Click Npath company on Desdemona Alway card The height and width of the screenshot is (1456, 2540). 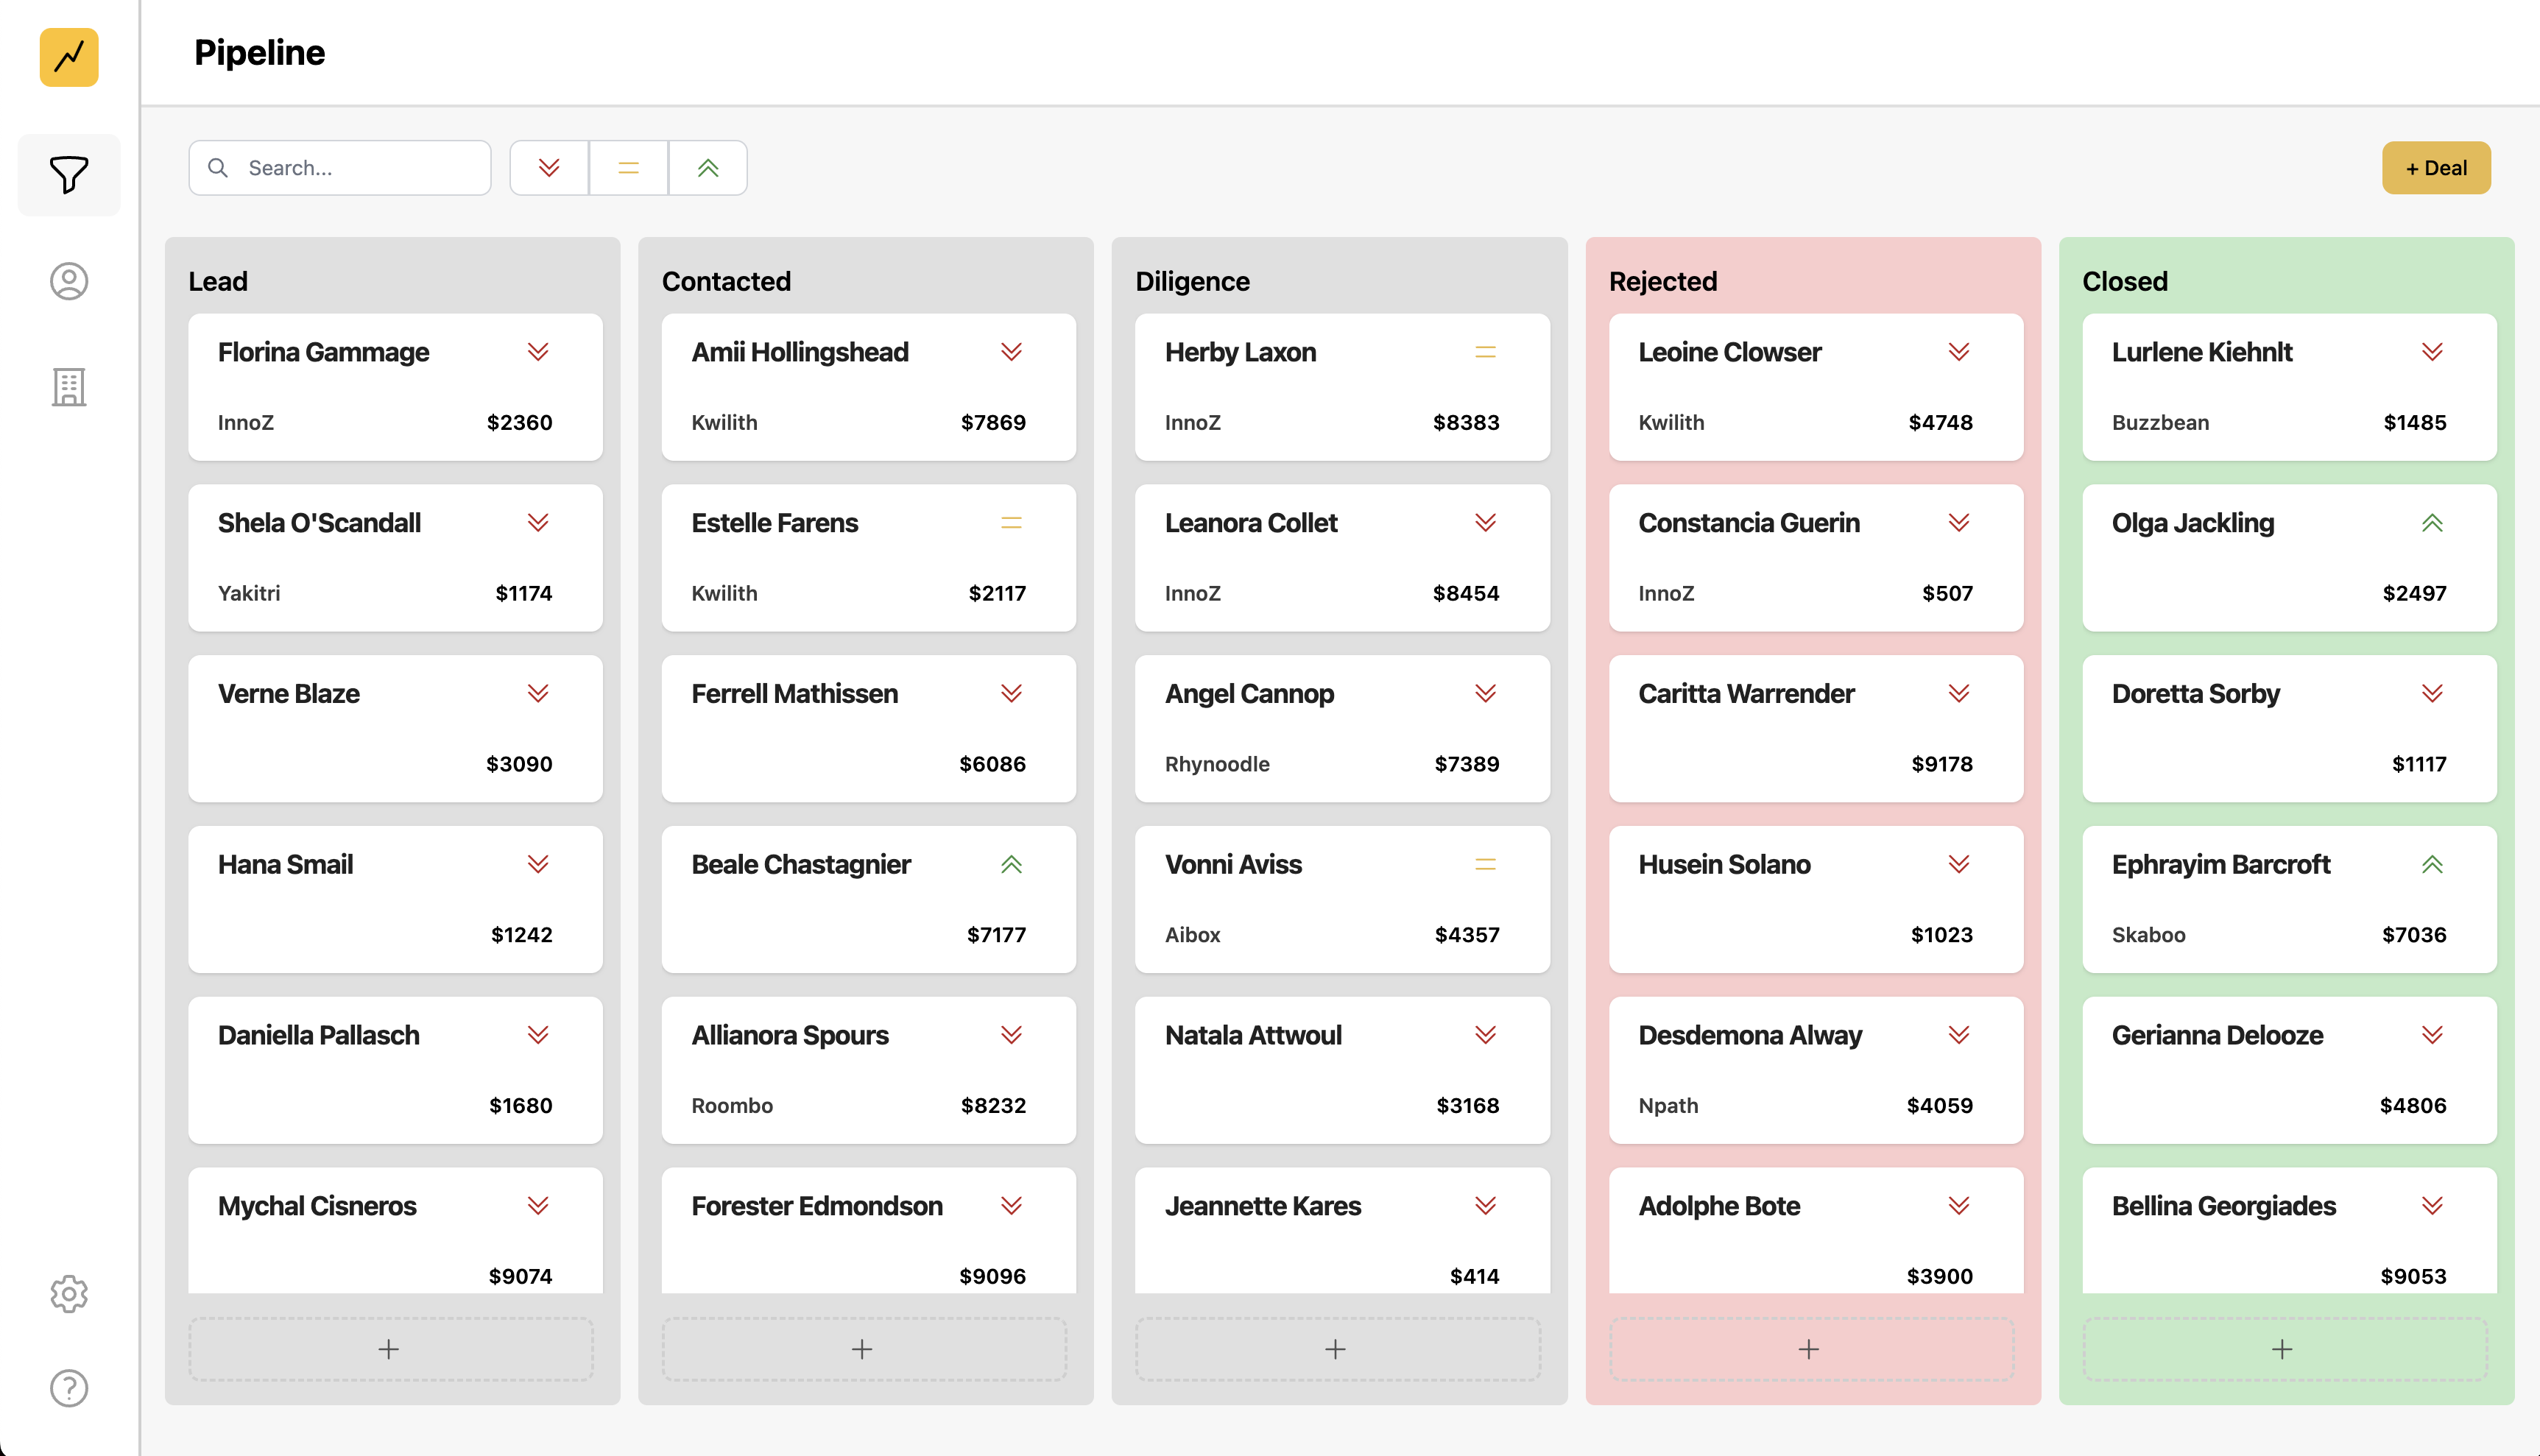point(1668,1106)
